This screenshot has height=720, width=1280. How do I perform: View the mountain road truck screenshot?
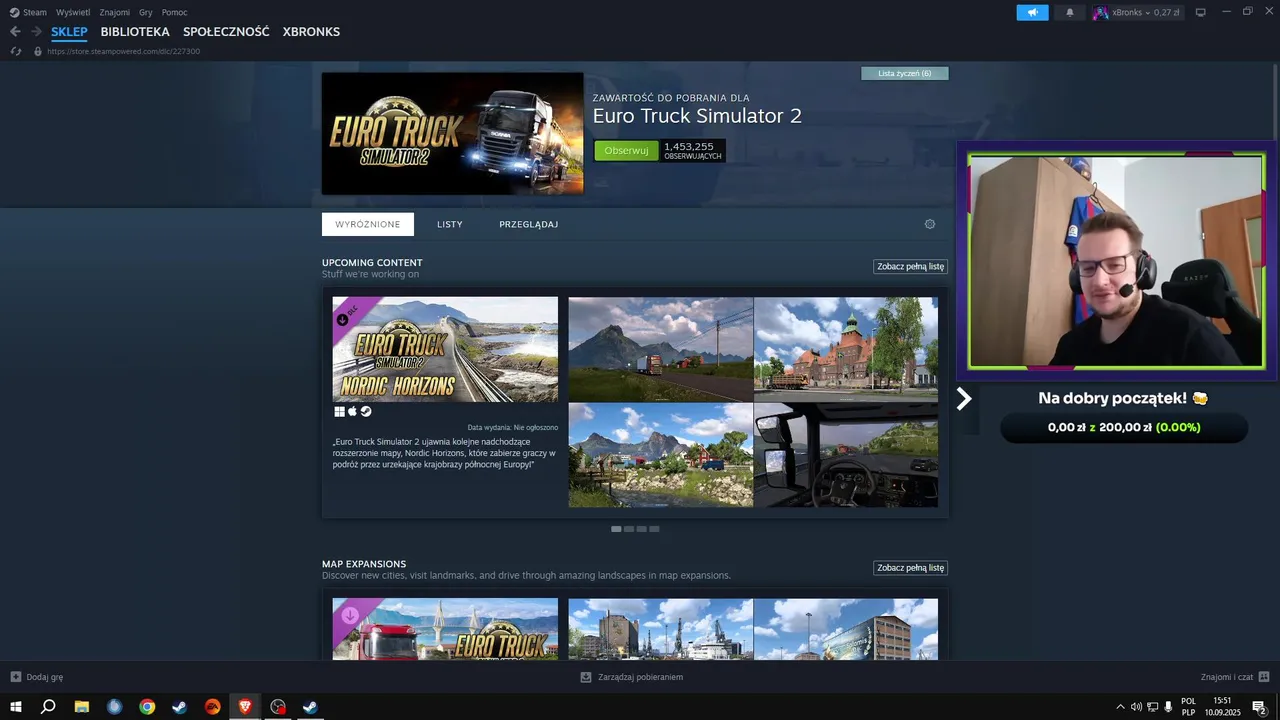(660, 349)
